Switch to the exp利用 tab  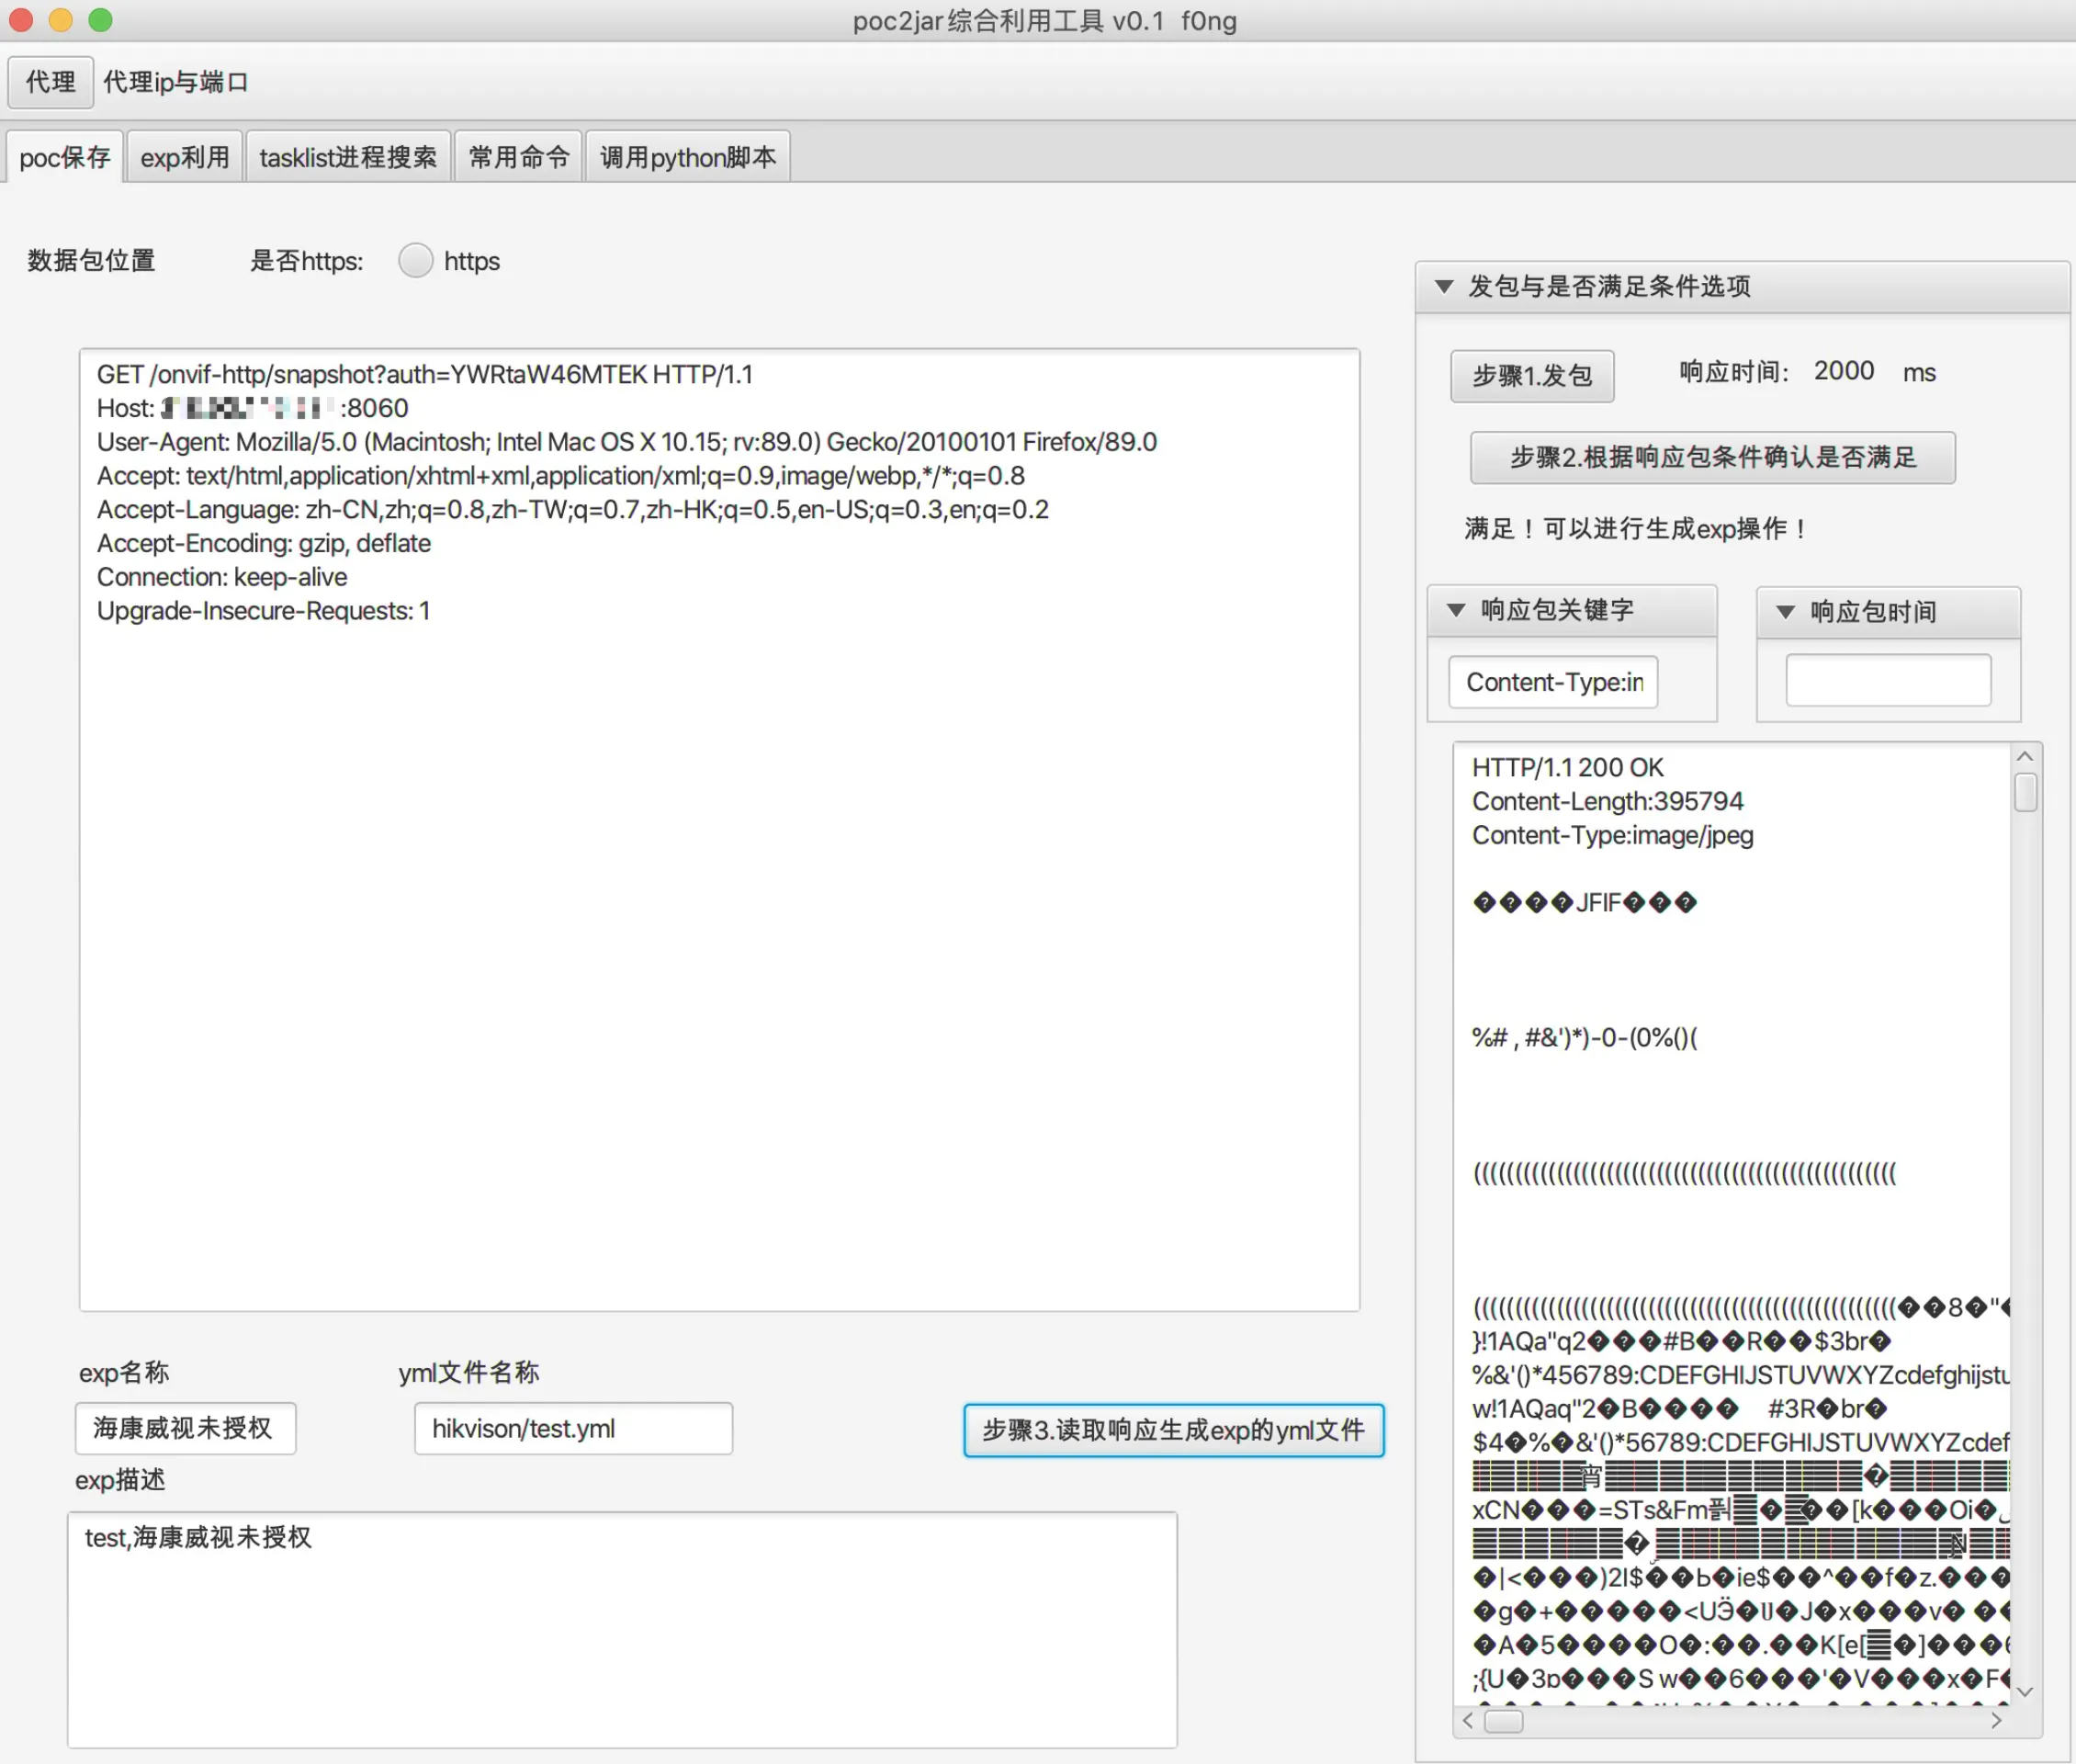click(x=185, y=157)
